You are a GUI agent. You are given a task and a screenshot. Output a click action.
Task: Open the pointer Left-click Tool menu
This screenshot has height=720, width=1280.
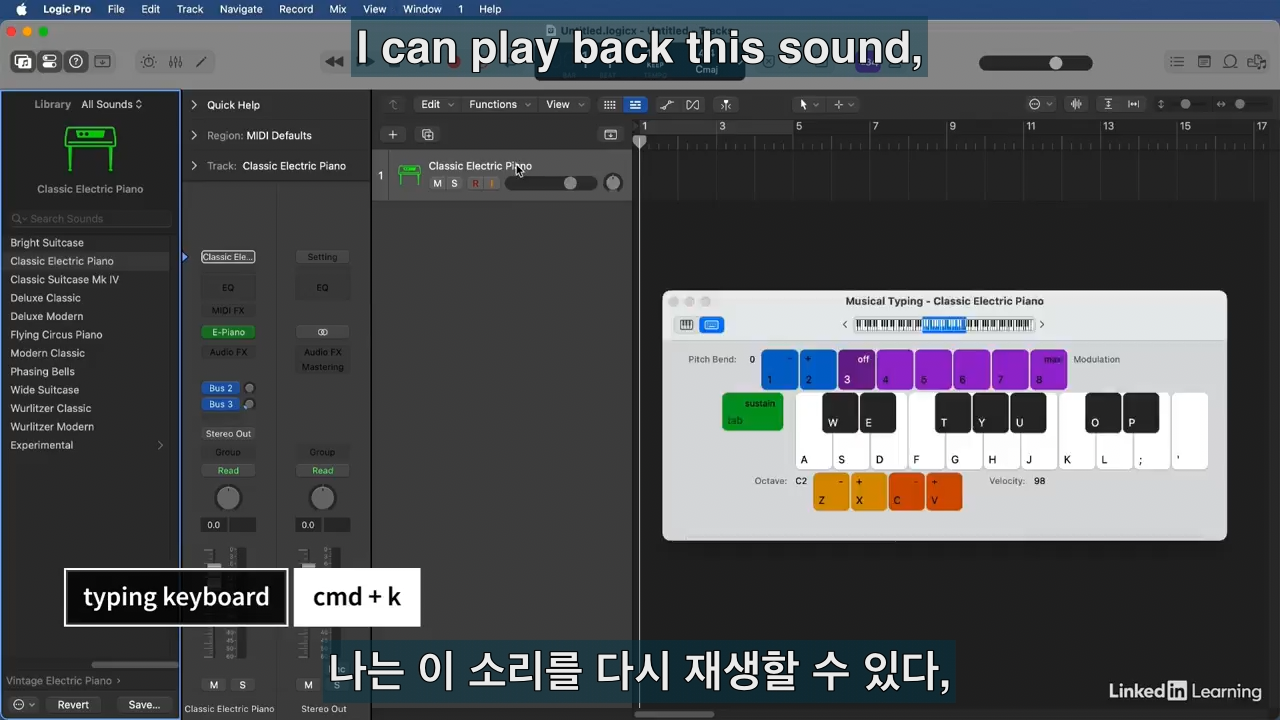[x=808, y=104]
